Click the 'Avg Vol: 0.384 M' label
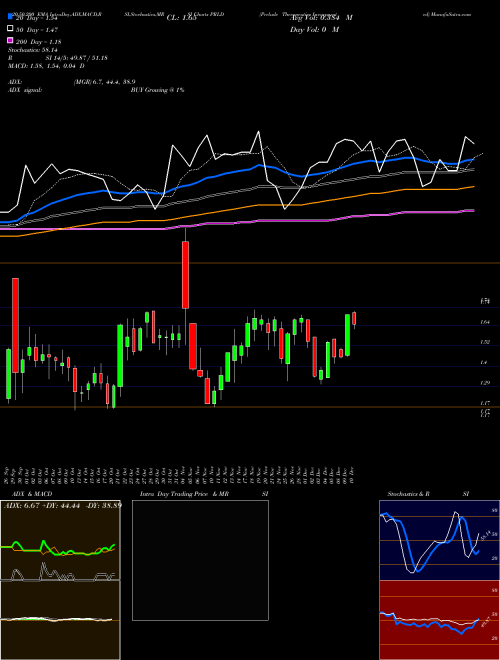 [x=321, y=18]
